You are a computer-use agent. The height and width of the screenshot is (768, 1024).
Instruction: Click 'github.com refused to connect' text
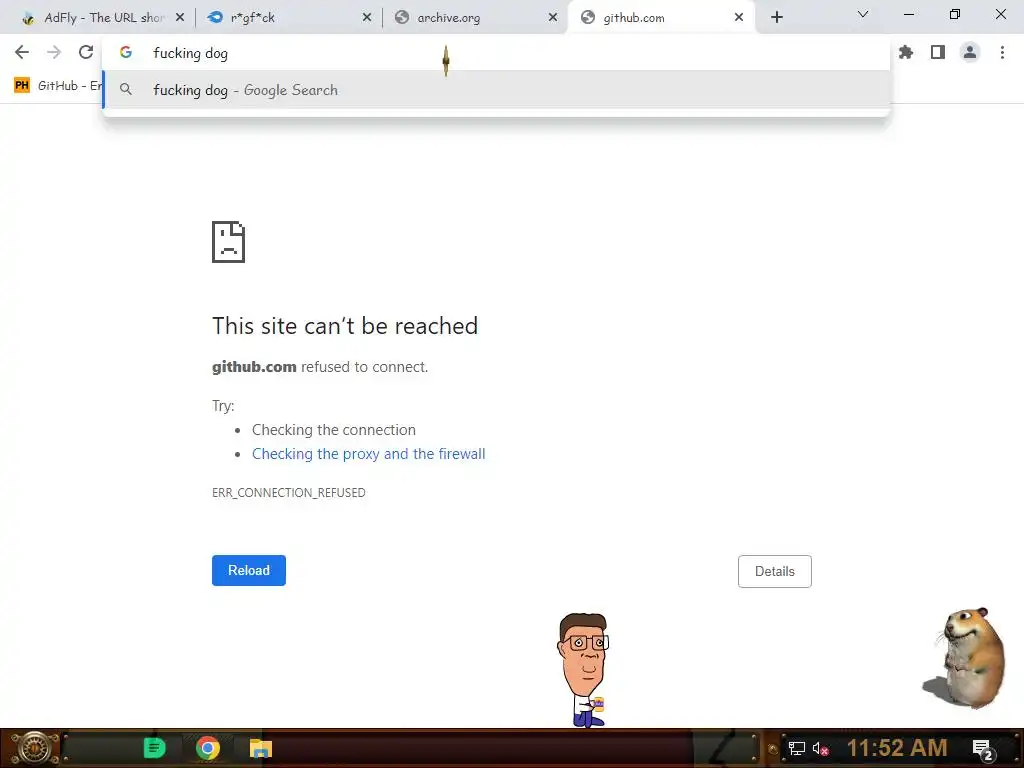point(320,367)
